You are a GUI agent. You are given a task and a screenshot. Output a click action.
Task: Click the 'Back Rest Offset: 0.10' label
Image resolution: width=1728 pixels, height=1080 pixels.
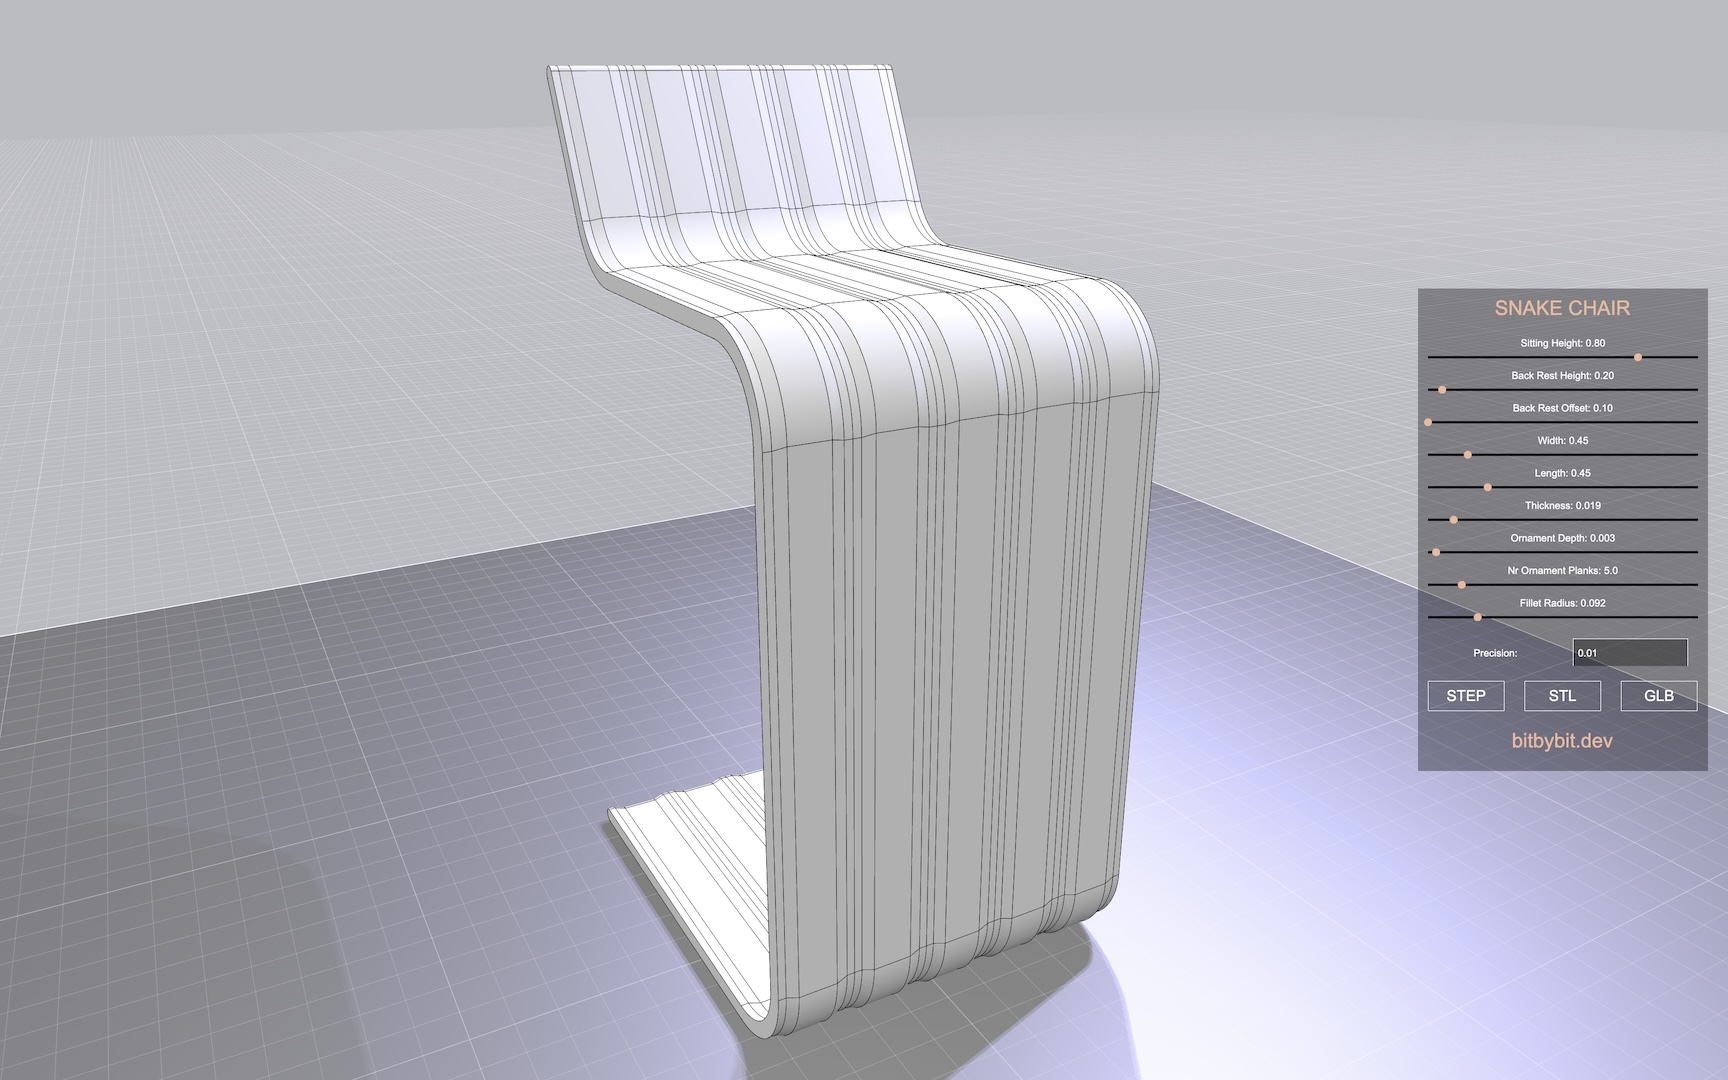[x=1563, y=408]
